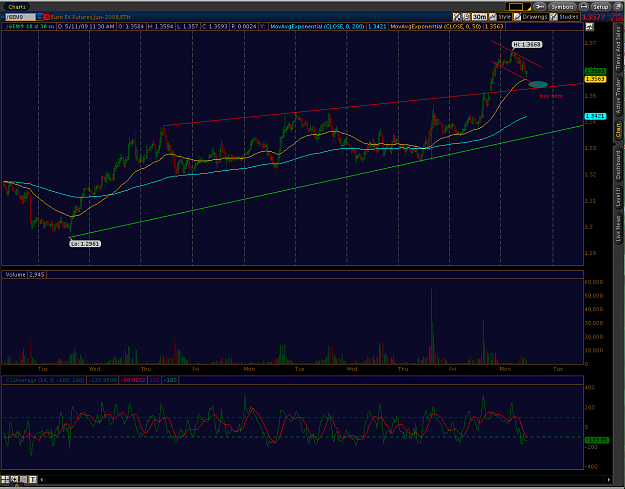Select the Charts tab
The width and height of the screenshot is (625, 489).
[17, 7]
